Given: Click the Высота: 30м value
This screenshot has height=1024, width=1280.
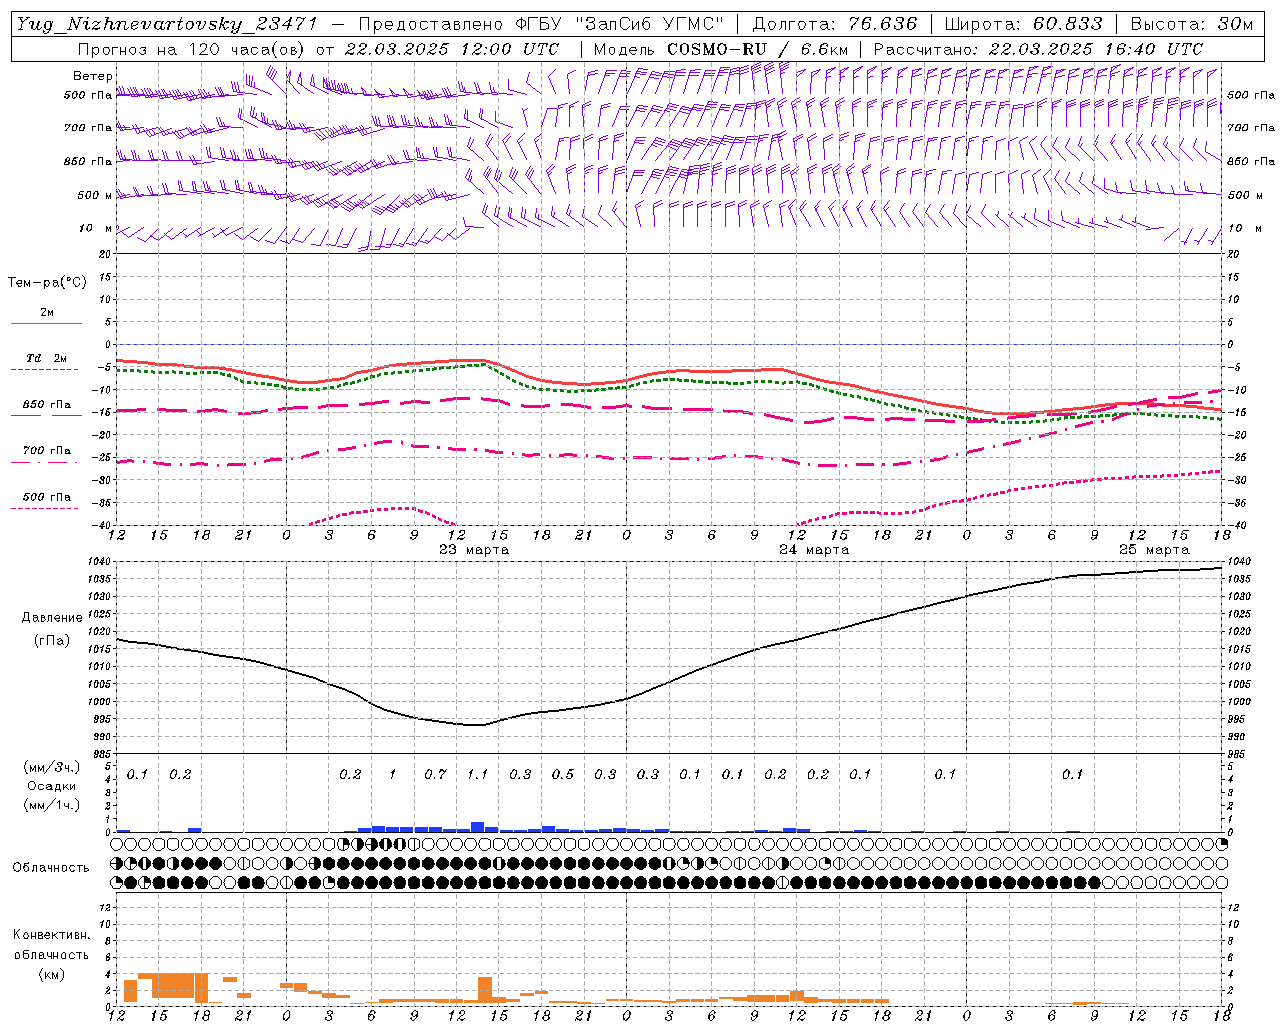Looking at the screenshot, I should (1191, 24).
